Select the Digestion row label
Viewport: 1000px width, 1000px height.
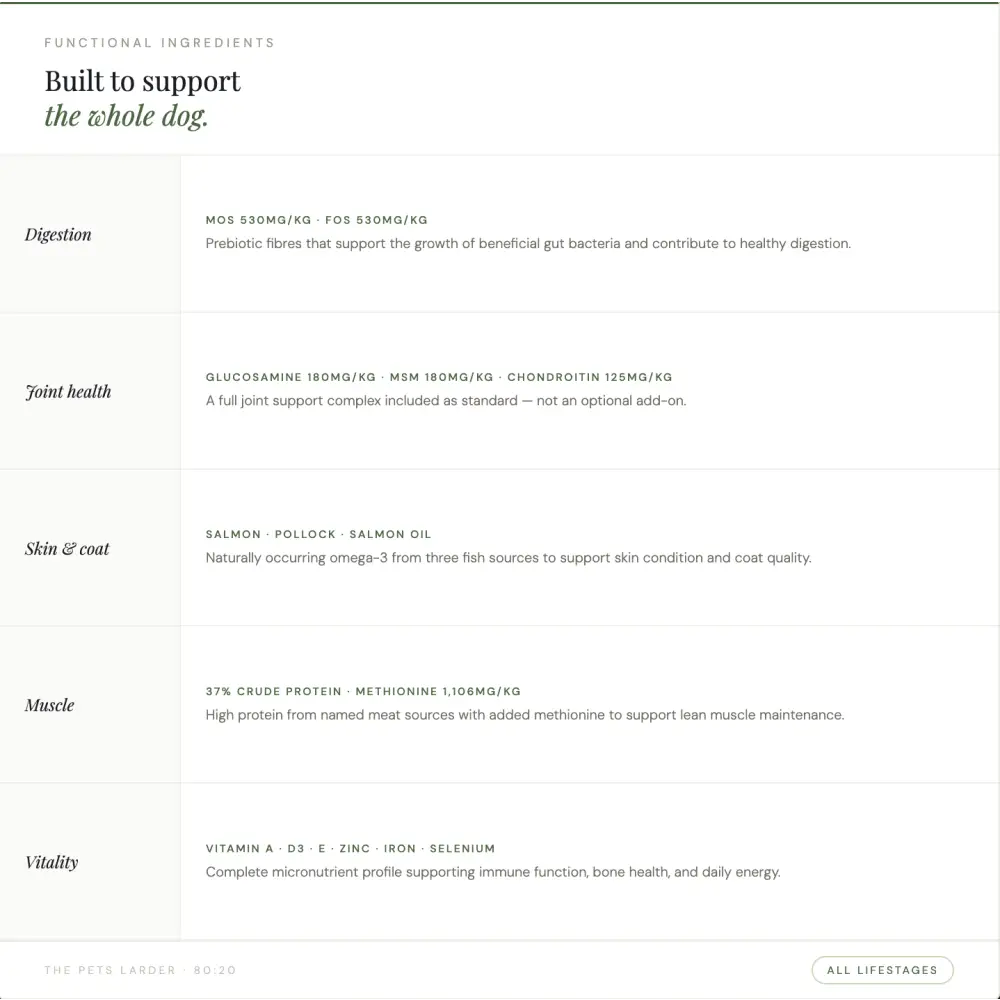click(x=58, y=235)
